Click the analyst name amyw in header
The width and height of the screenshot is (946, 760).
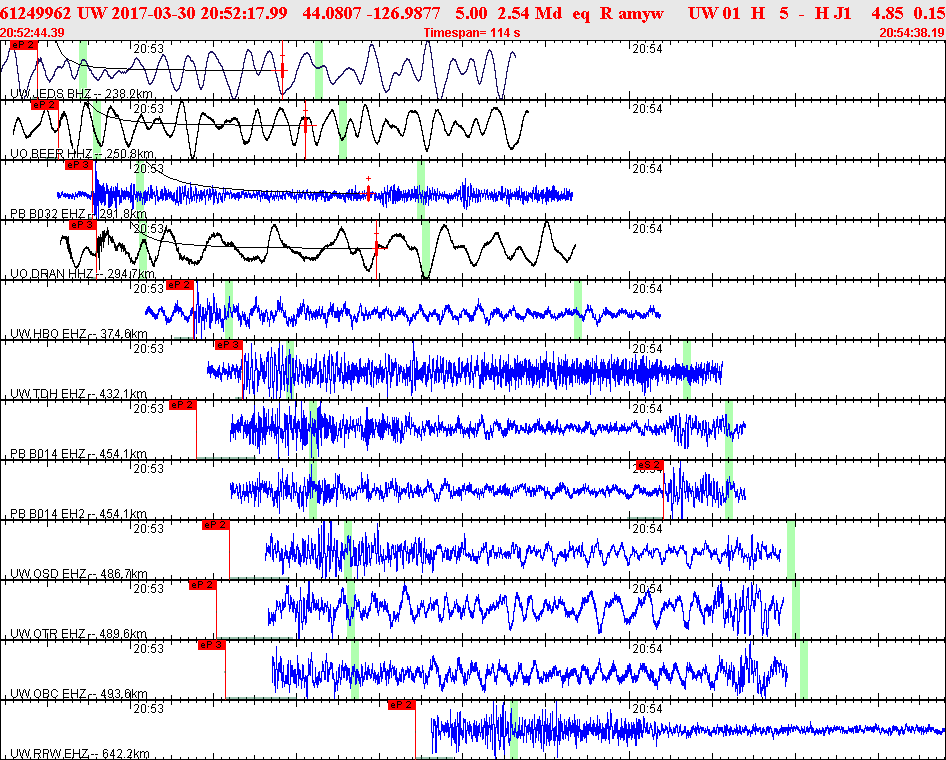[641, 13]
